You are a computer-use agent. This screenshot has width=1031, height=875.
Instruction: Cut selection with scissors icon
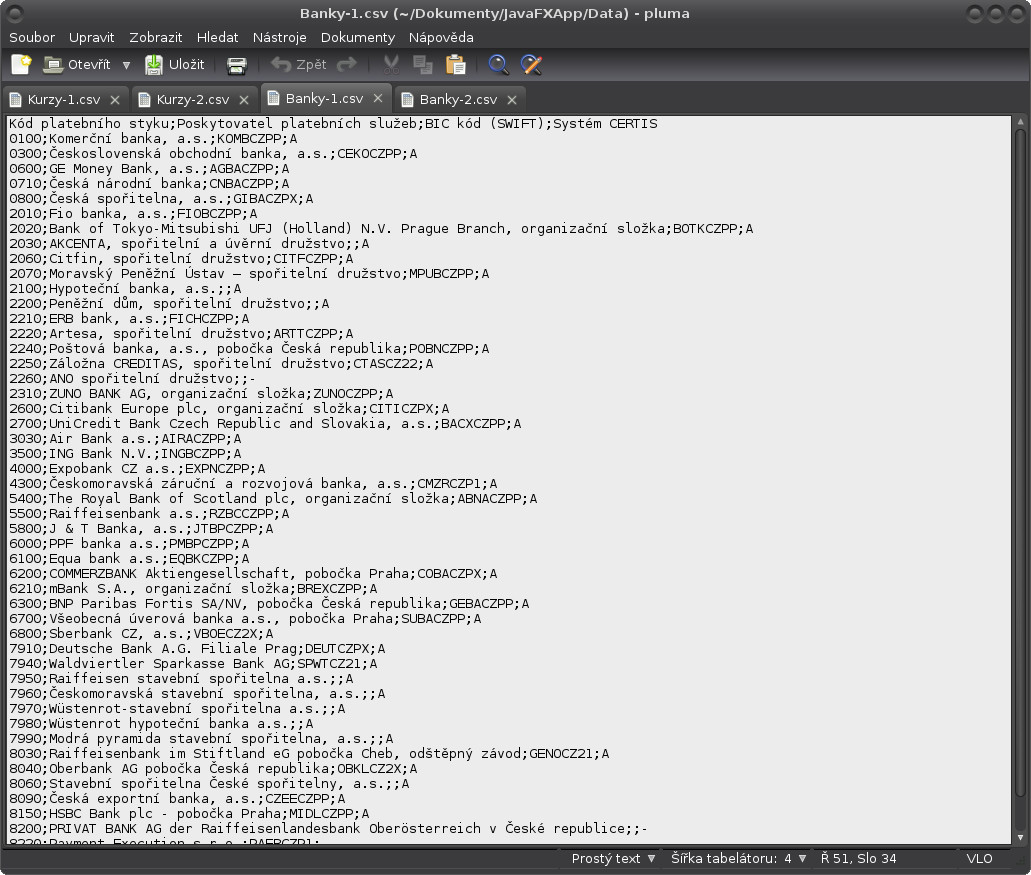point(391,64)
